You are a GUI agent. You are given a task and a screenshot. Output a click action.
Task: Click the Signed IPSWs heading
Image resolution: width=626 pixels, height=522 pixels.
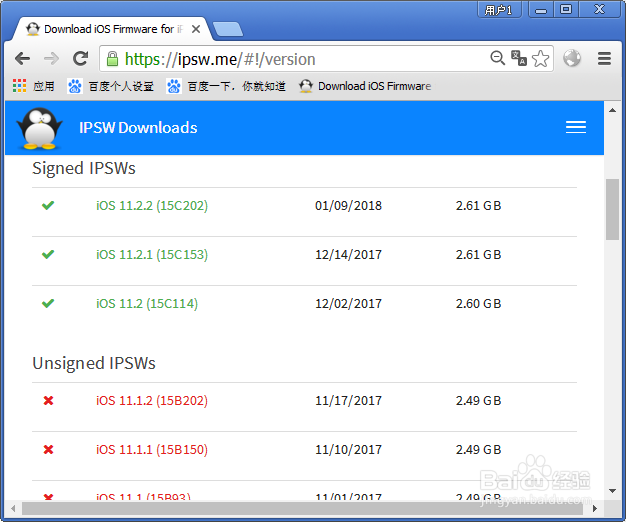pos(84,168)
